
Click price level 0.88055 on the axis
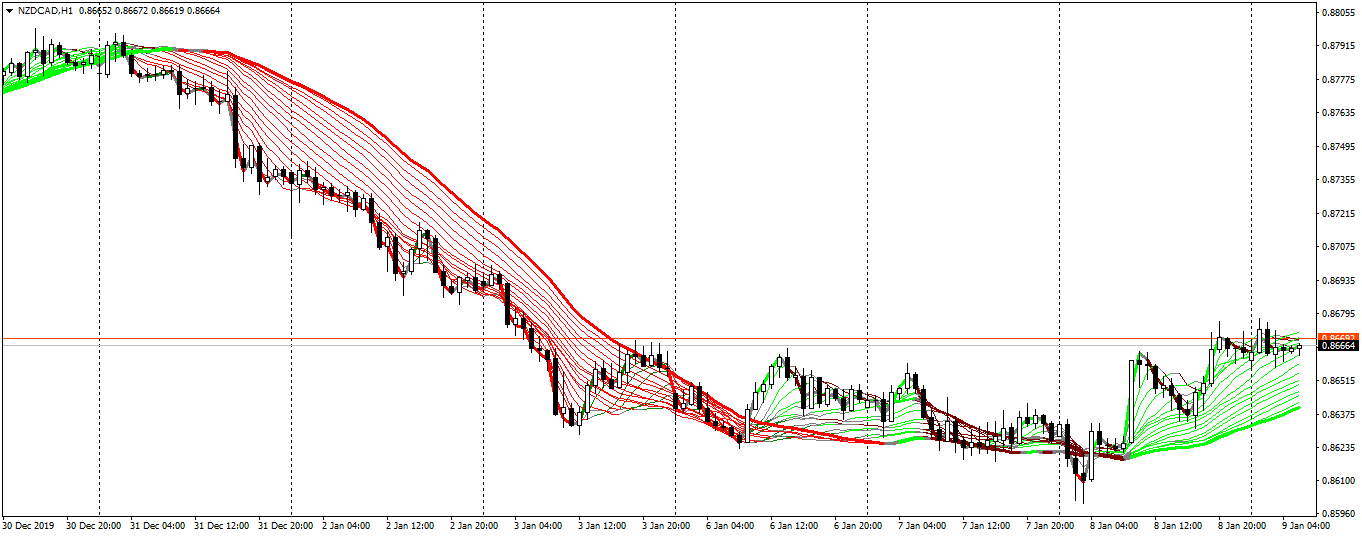1338,12
